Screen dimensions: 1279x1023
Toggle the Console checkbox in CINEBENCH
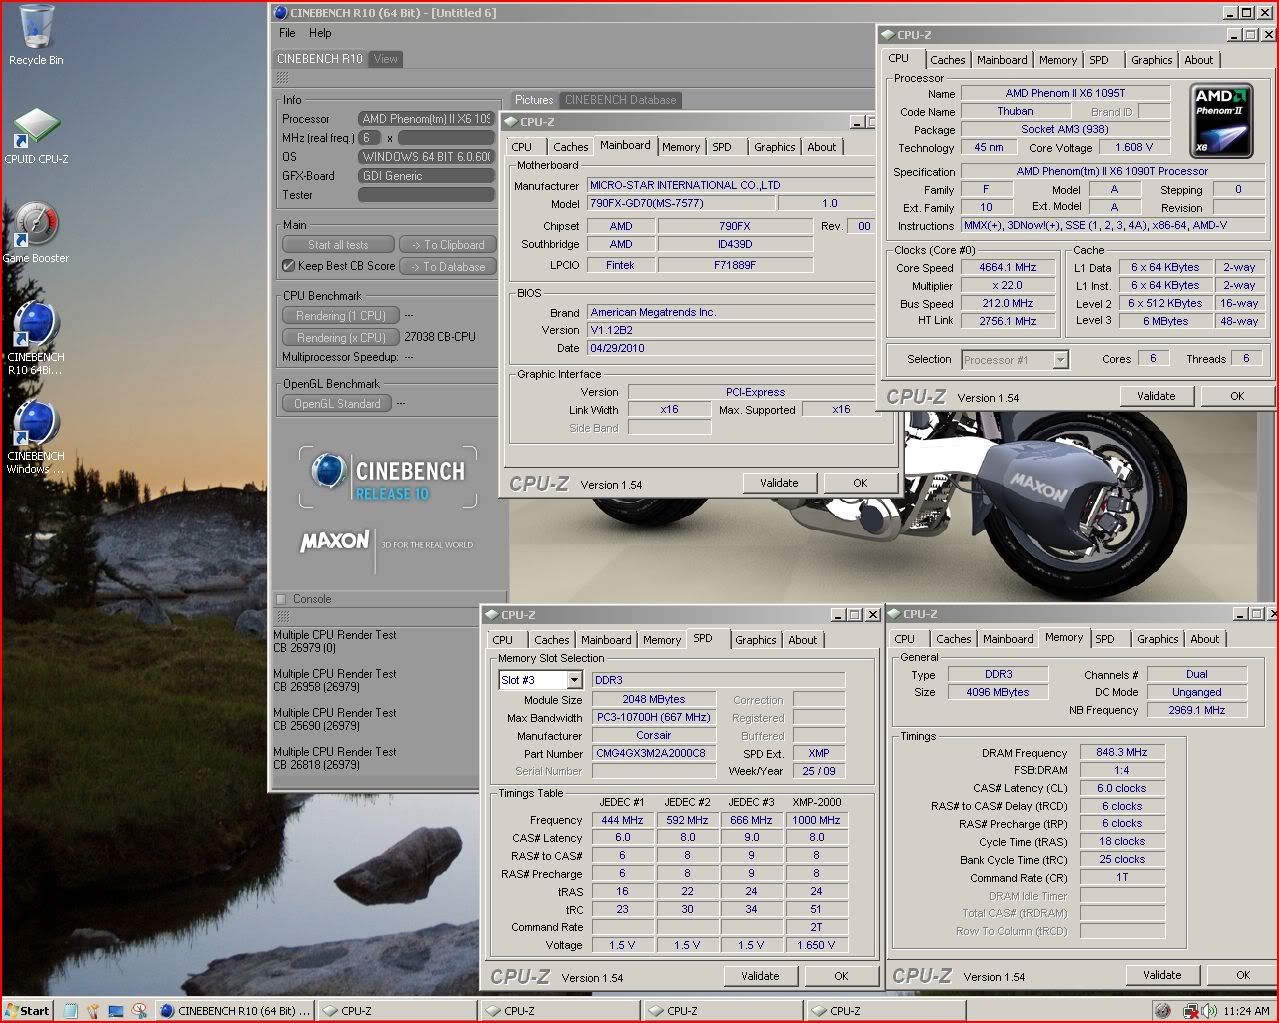click(281, 599)
